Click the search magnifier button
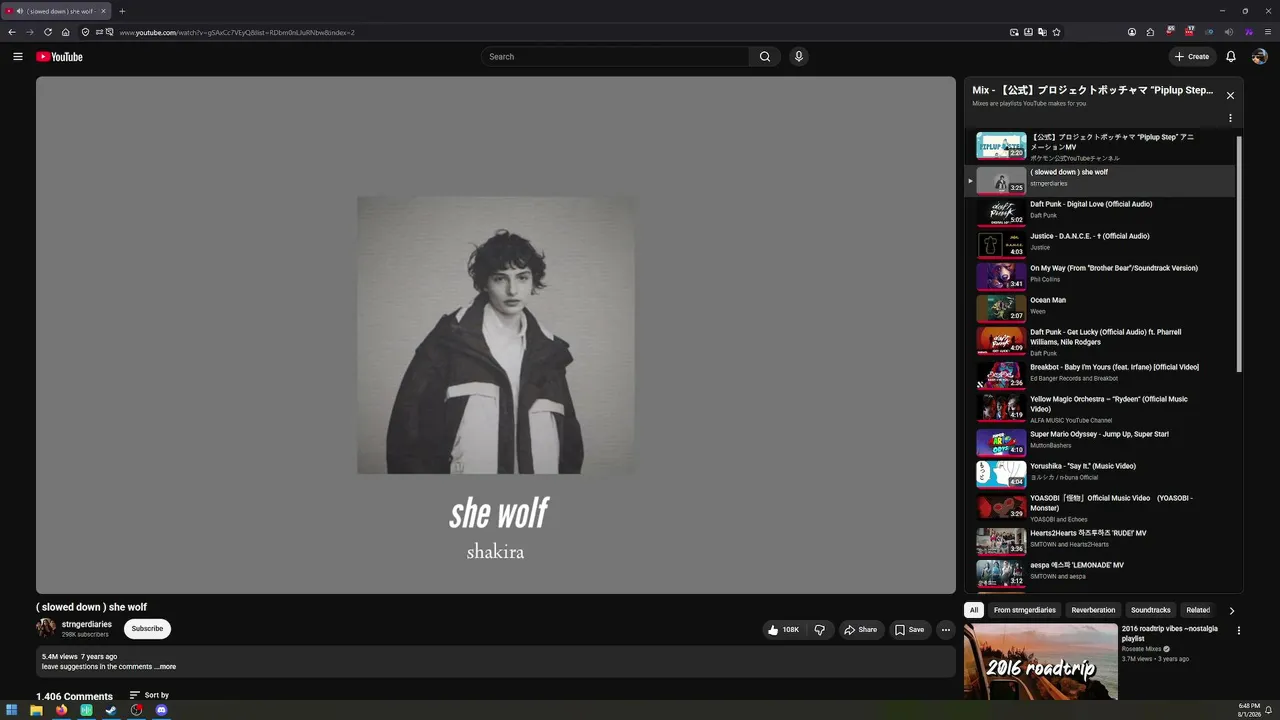 point(765,57)
